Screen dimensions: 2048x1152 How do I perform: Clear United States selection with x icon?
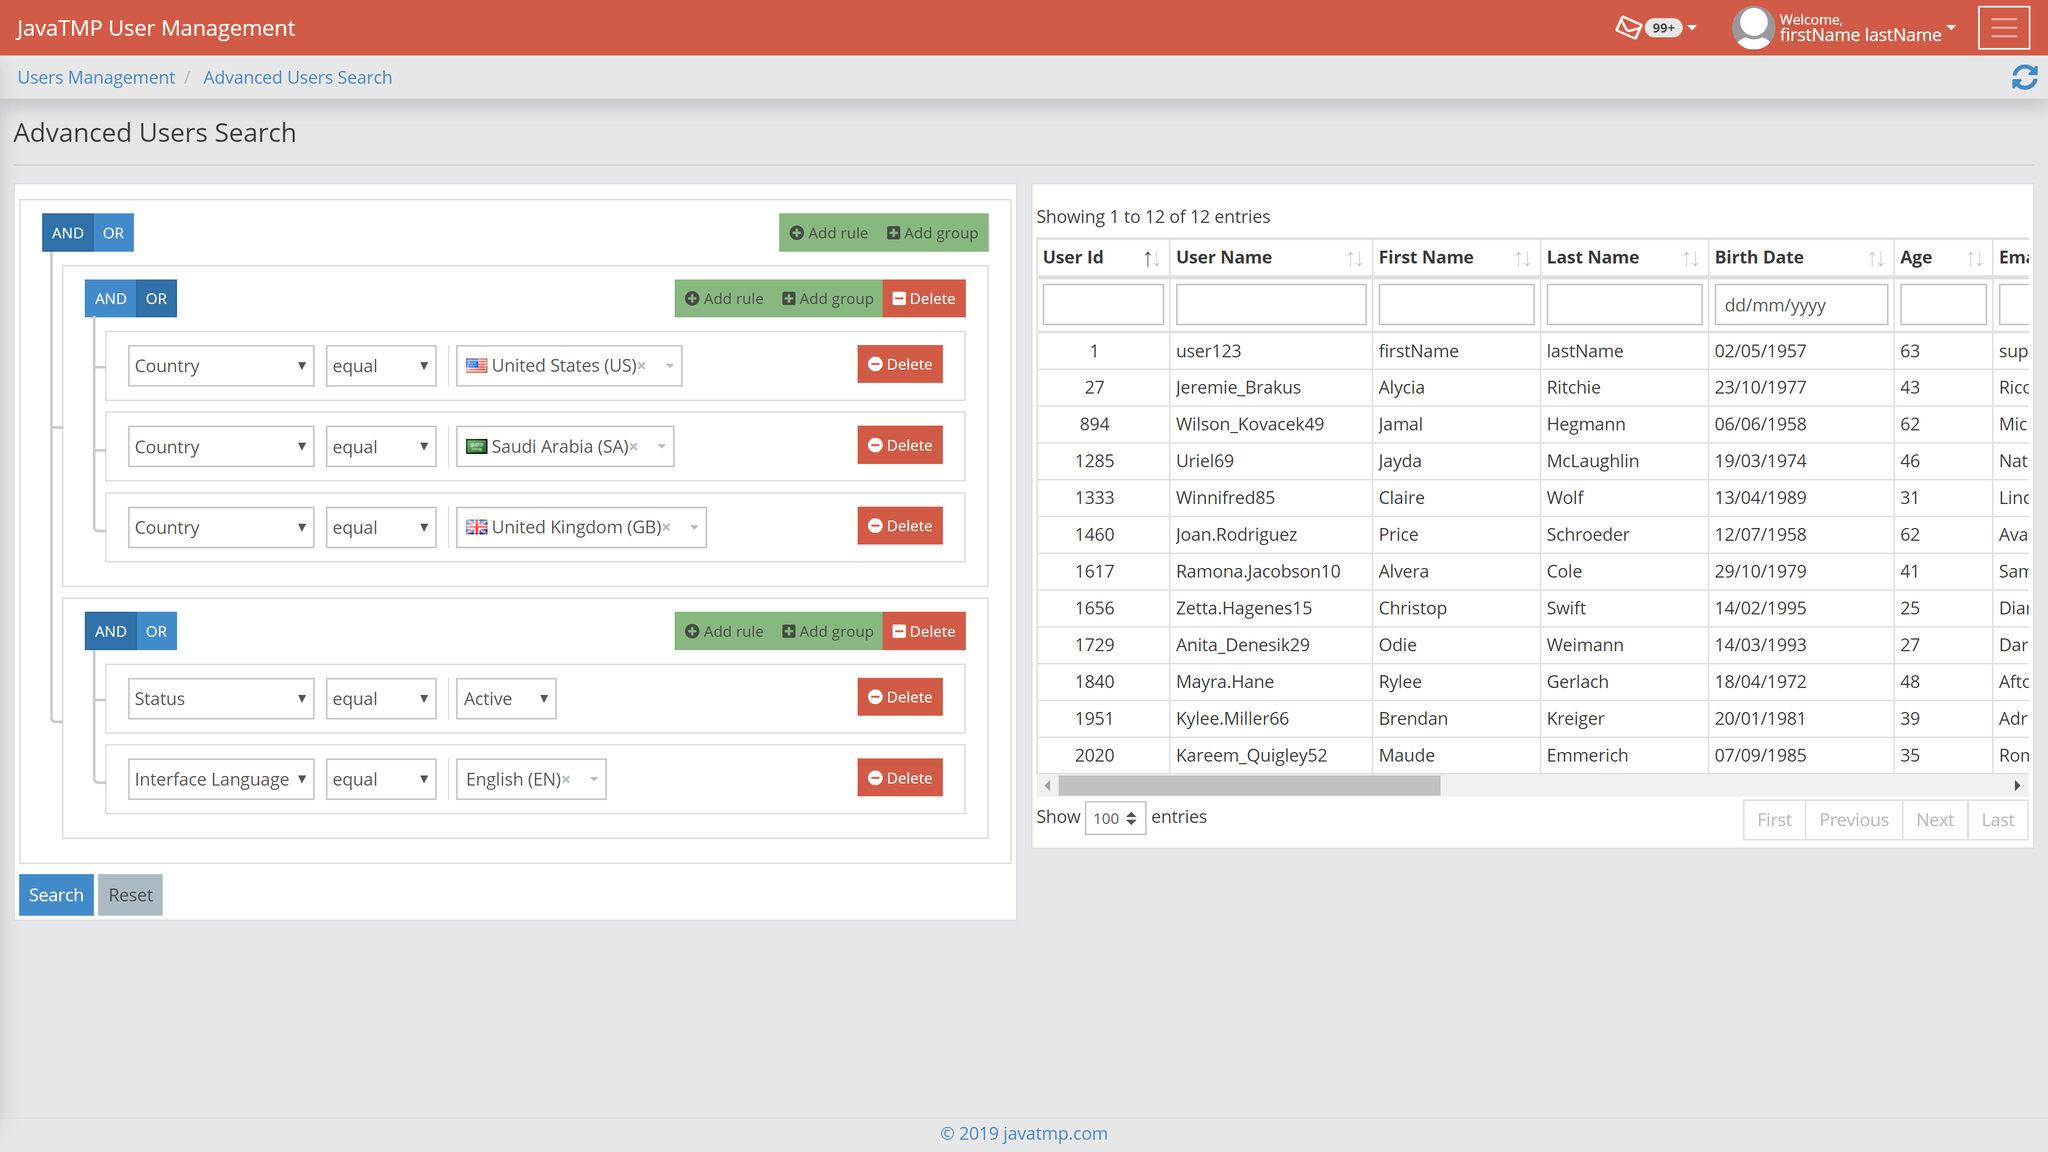(x=642, y=366)
